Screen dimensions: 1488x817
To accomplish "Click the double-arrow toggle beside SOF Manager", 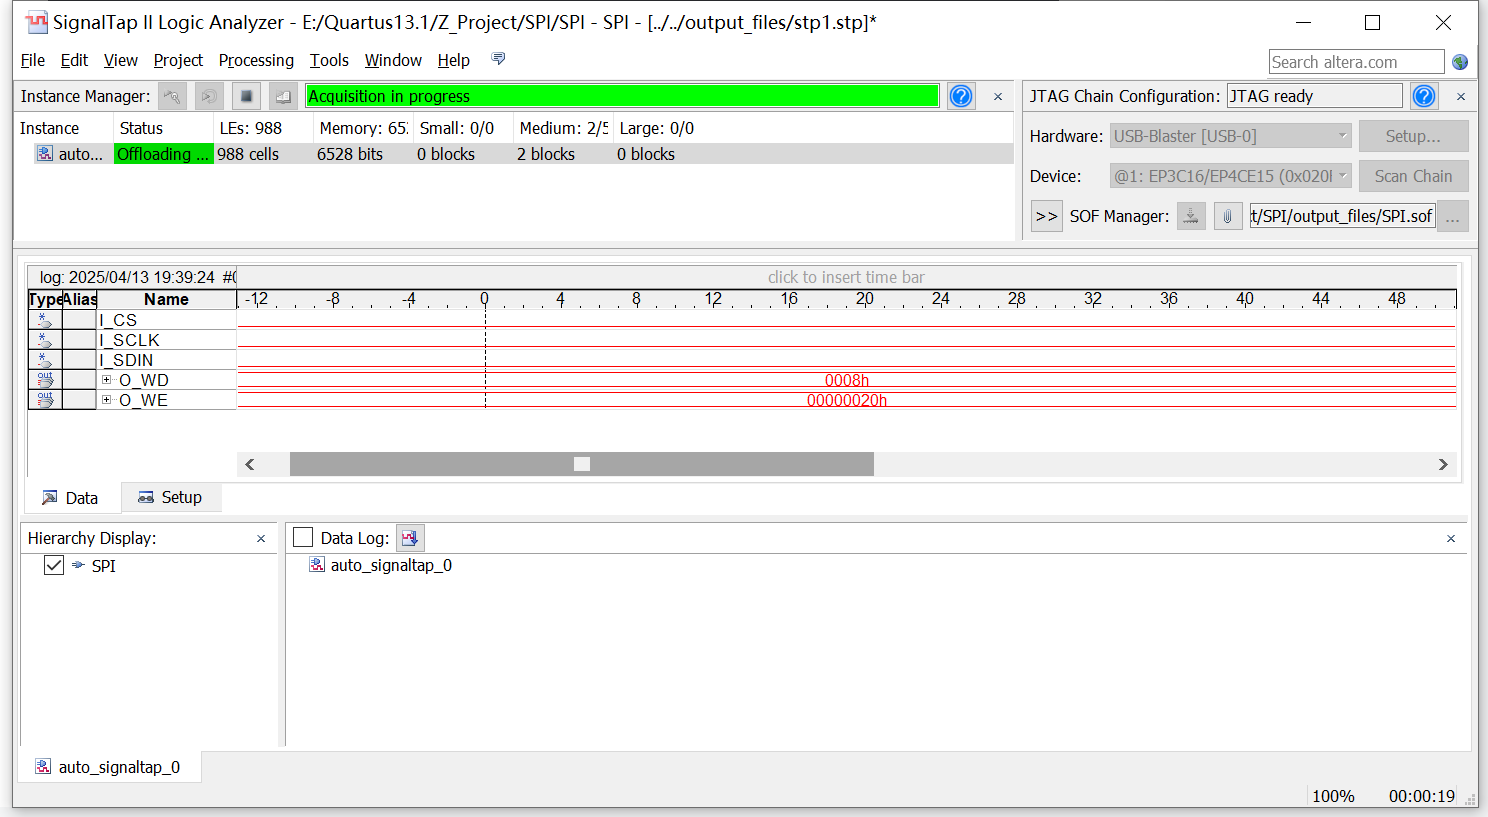I will (1046, 216).
